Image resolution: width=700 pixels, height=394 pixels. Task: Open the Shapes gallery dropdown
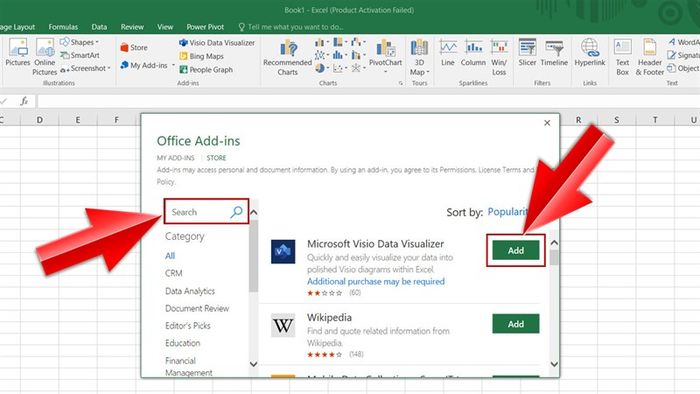[80, 42]
